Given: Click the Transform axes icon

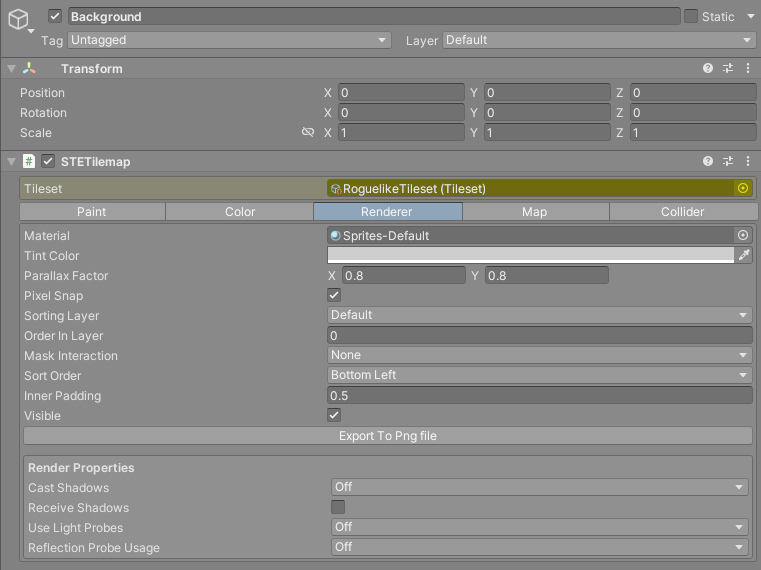Looking at the screenshot, I should [x=29, y=68].
